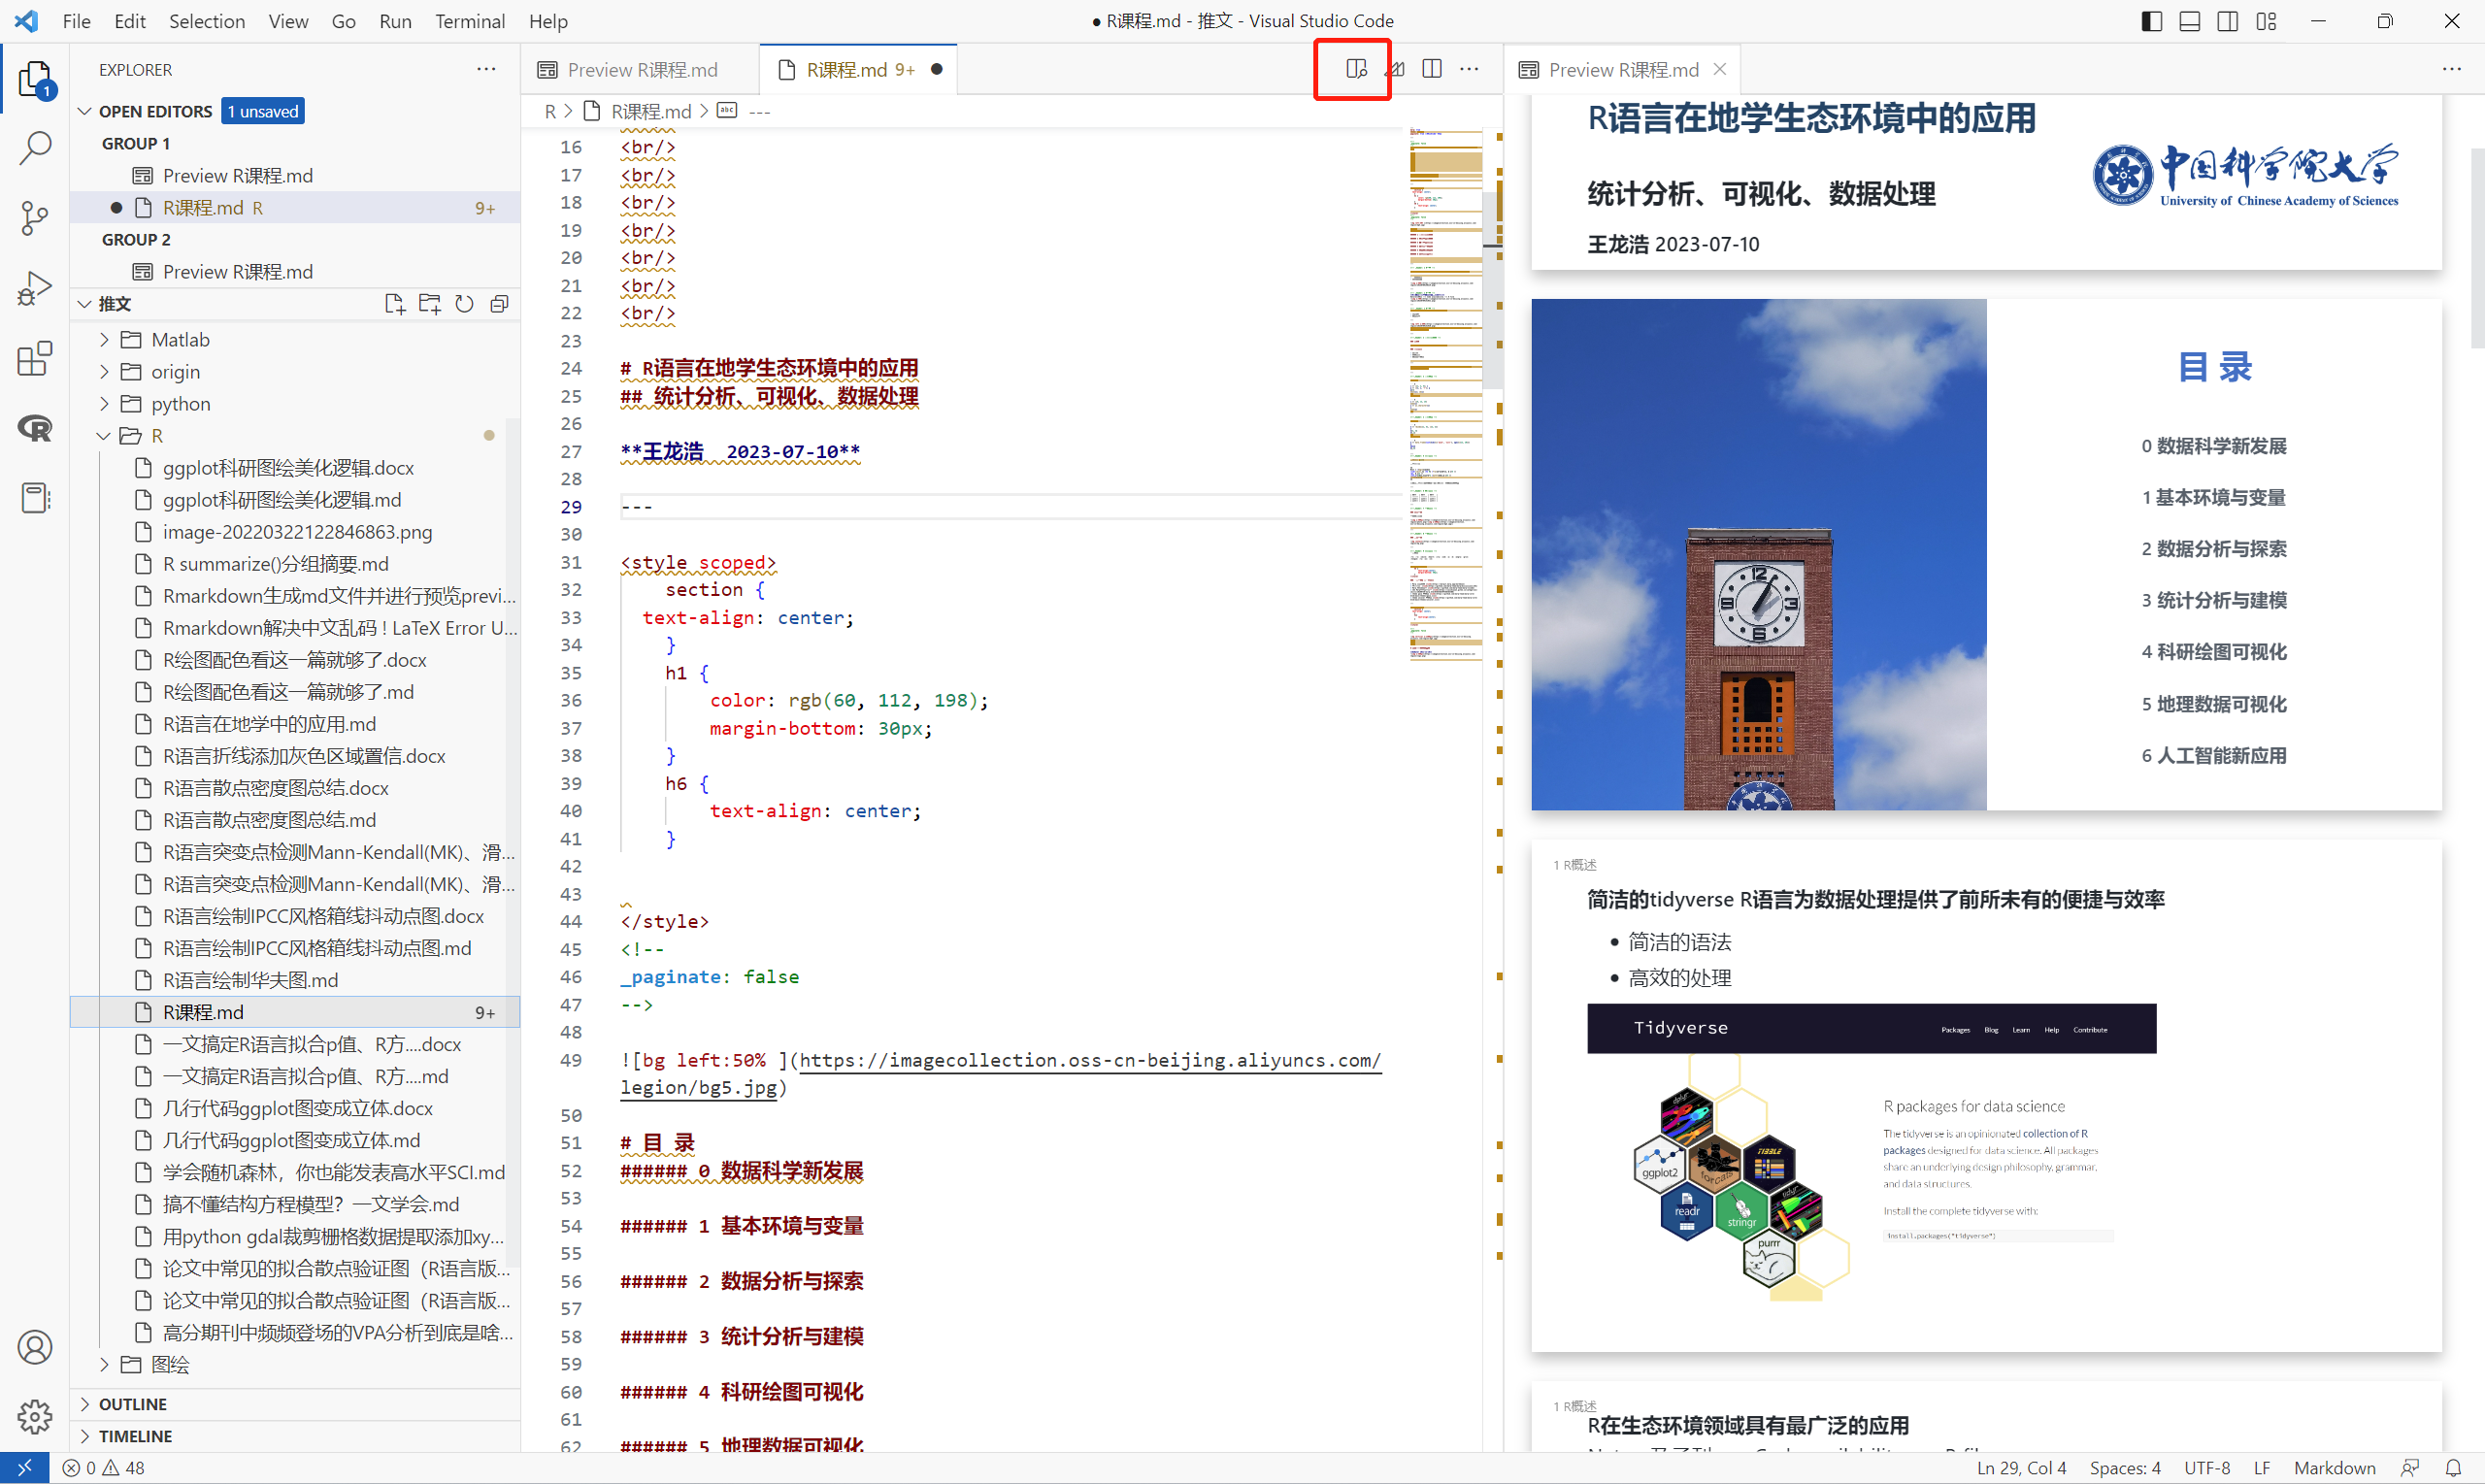This screenshot has width=2485, height=1484.
Task: Open the Terminal menu
Action: (469, 21)
